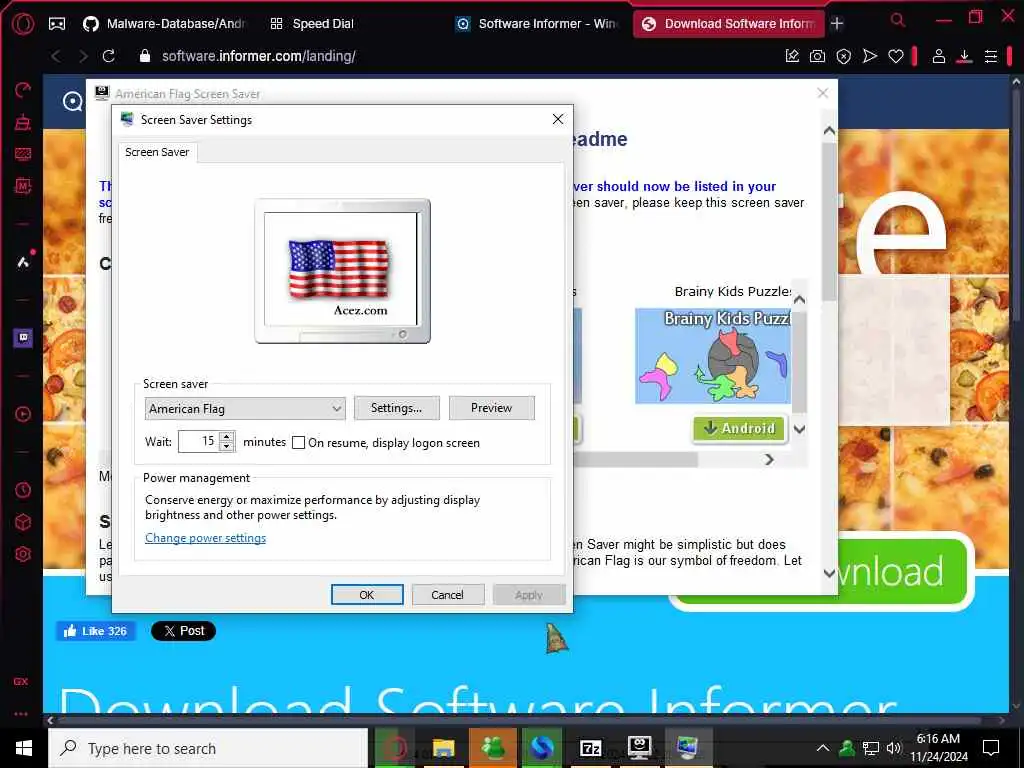
Task: Open 7-Zip from the taskbar
Action: (590, 748)
